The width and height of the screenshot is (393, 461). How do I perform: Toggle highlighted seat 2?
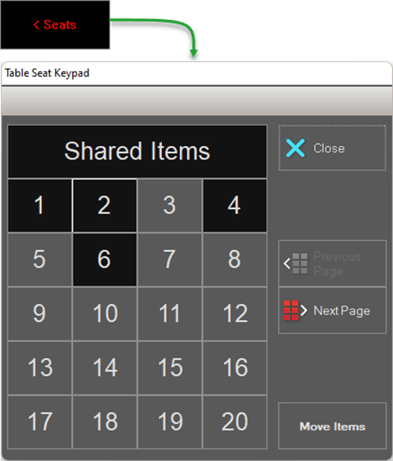click(104, 205)
